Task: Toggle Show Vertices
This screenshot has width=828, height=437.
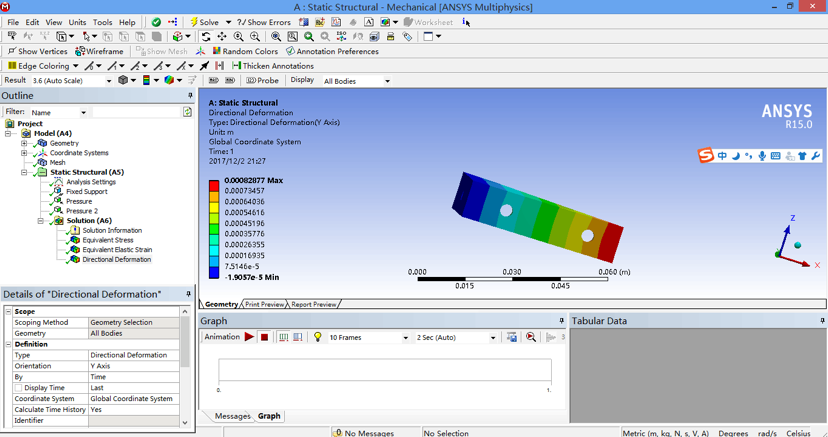Action: pyautogui.click(x=37, y=51)
